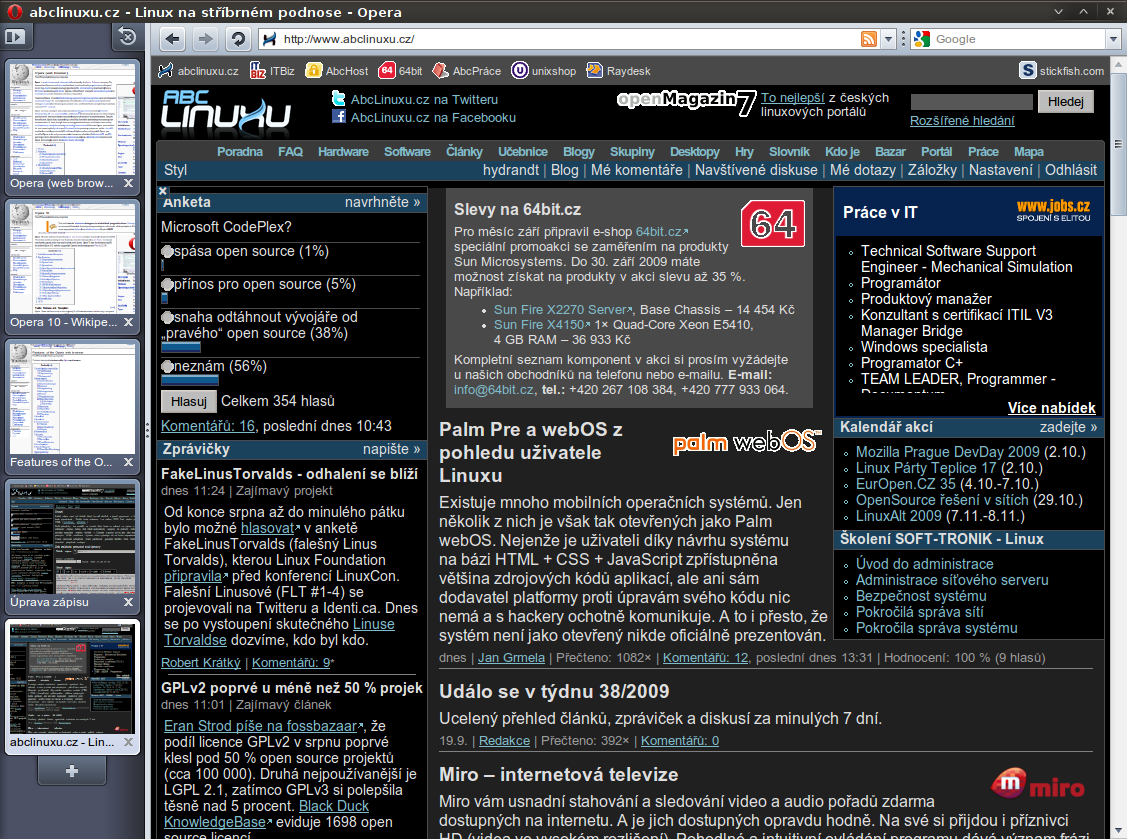Select poll option 'přínos pro open source'
This screenshot has width=1127, height=839.
point(167,285)
